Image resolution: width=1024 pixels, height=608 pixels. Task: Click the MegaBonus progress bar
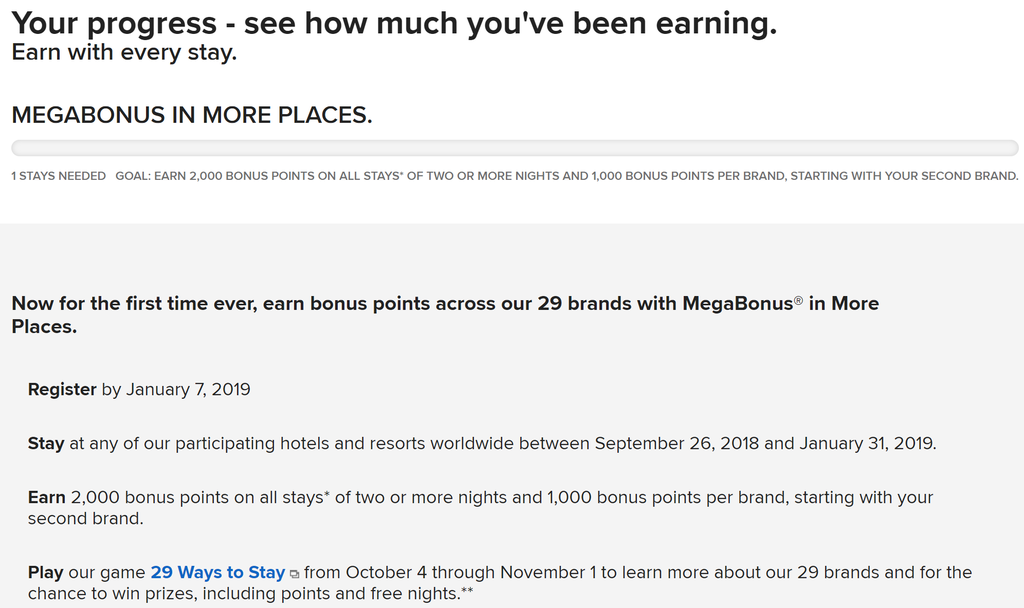(x=514, y=148)
